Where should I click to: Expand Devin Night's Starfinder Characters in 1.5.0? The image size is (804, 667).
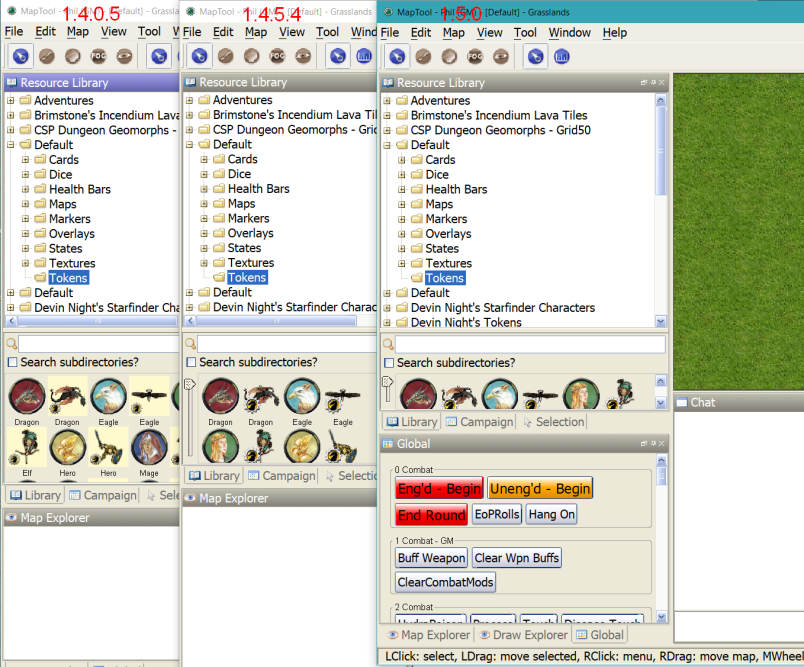point(387,308)
